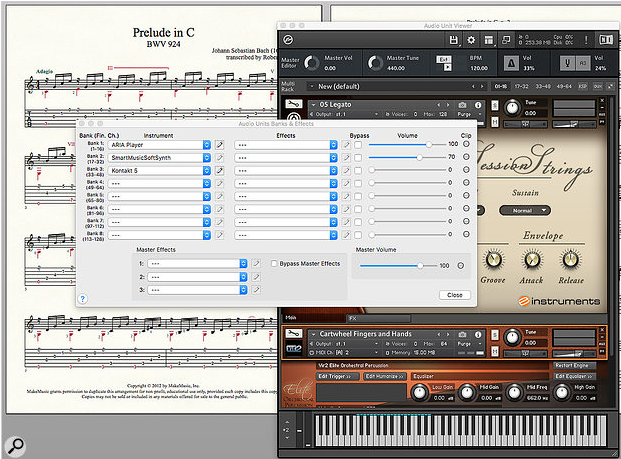The height and width of the screenshot is (459, 621).
Task: Click camera snapshot icon on 05 Legato
Action: (x=462, y=105)
